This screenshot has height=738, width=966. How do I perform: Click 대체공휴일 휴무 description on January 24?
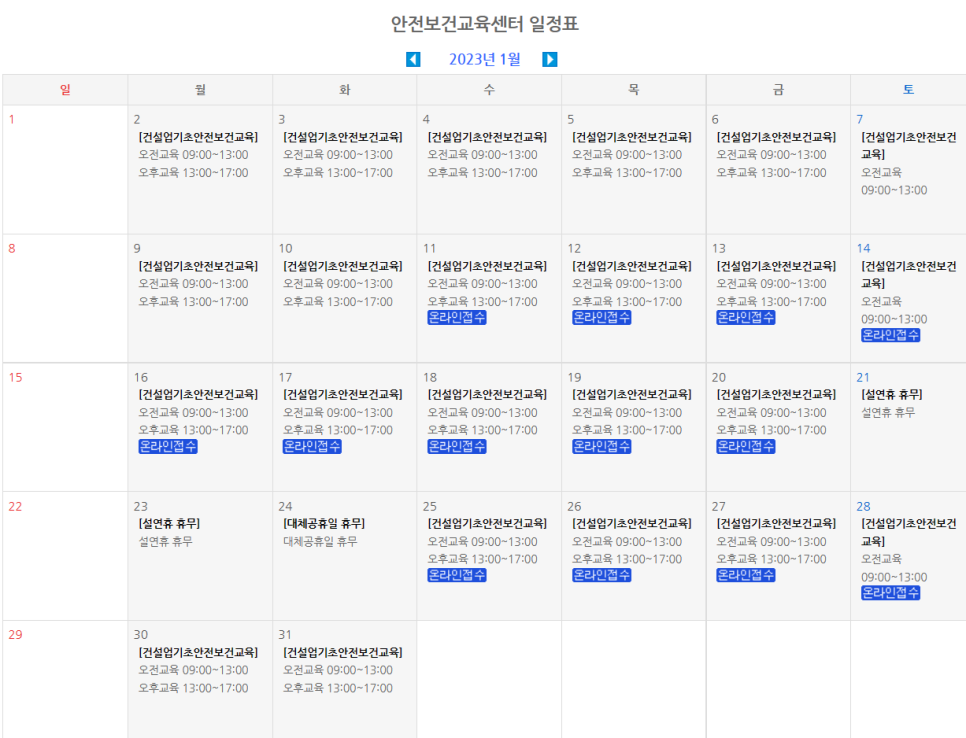tap(320, 541)
